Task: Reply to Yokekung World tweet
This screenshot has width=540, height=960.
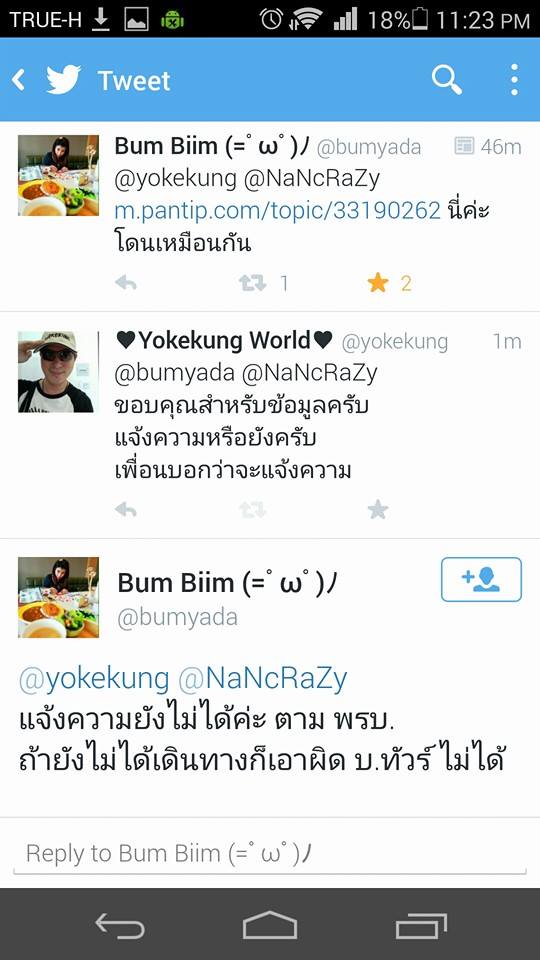Action: pos(126,509)
